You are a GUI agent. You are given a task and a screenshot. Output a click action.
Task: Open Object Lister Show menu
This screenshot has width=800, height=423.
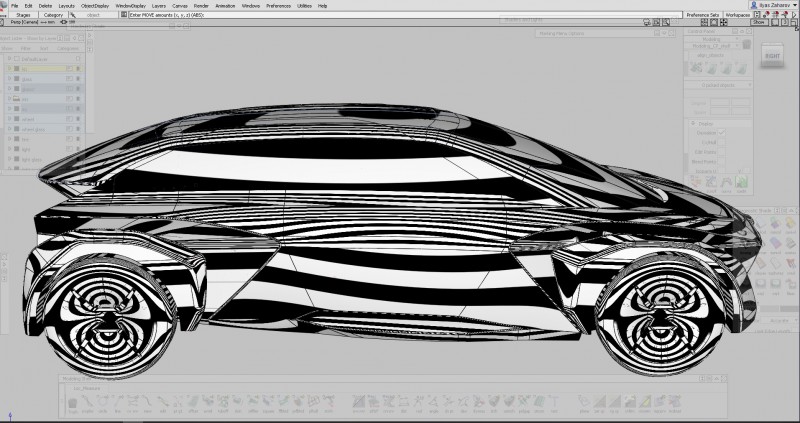pos(7,48)
